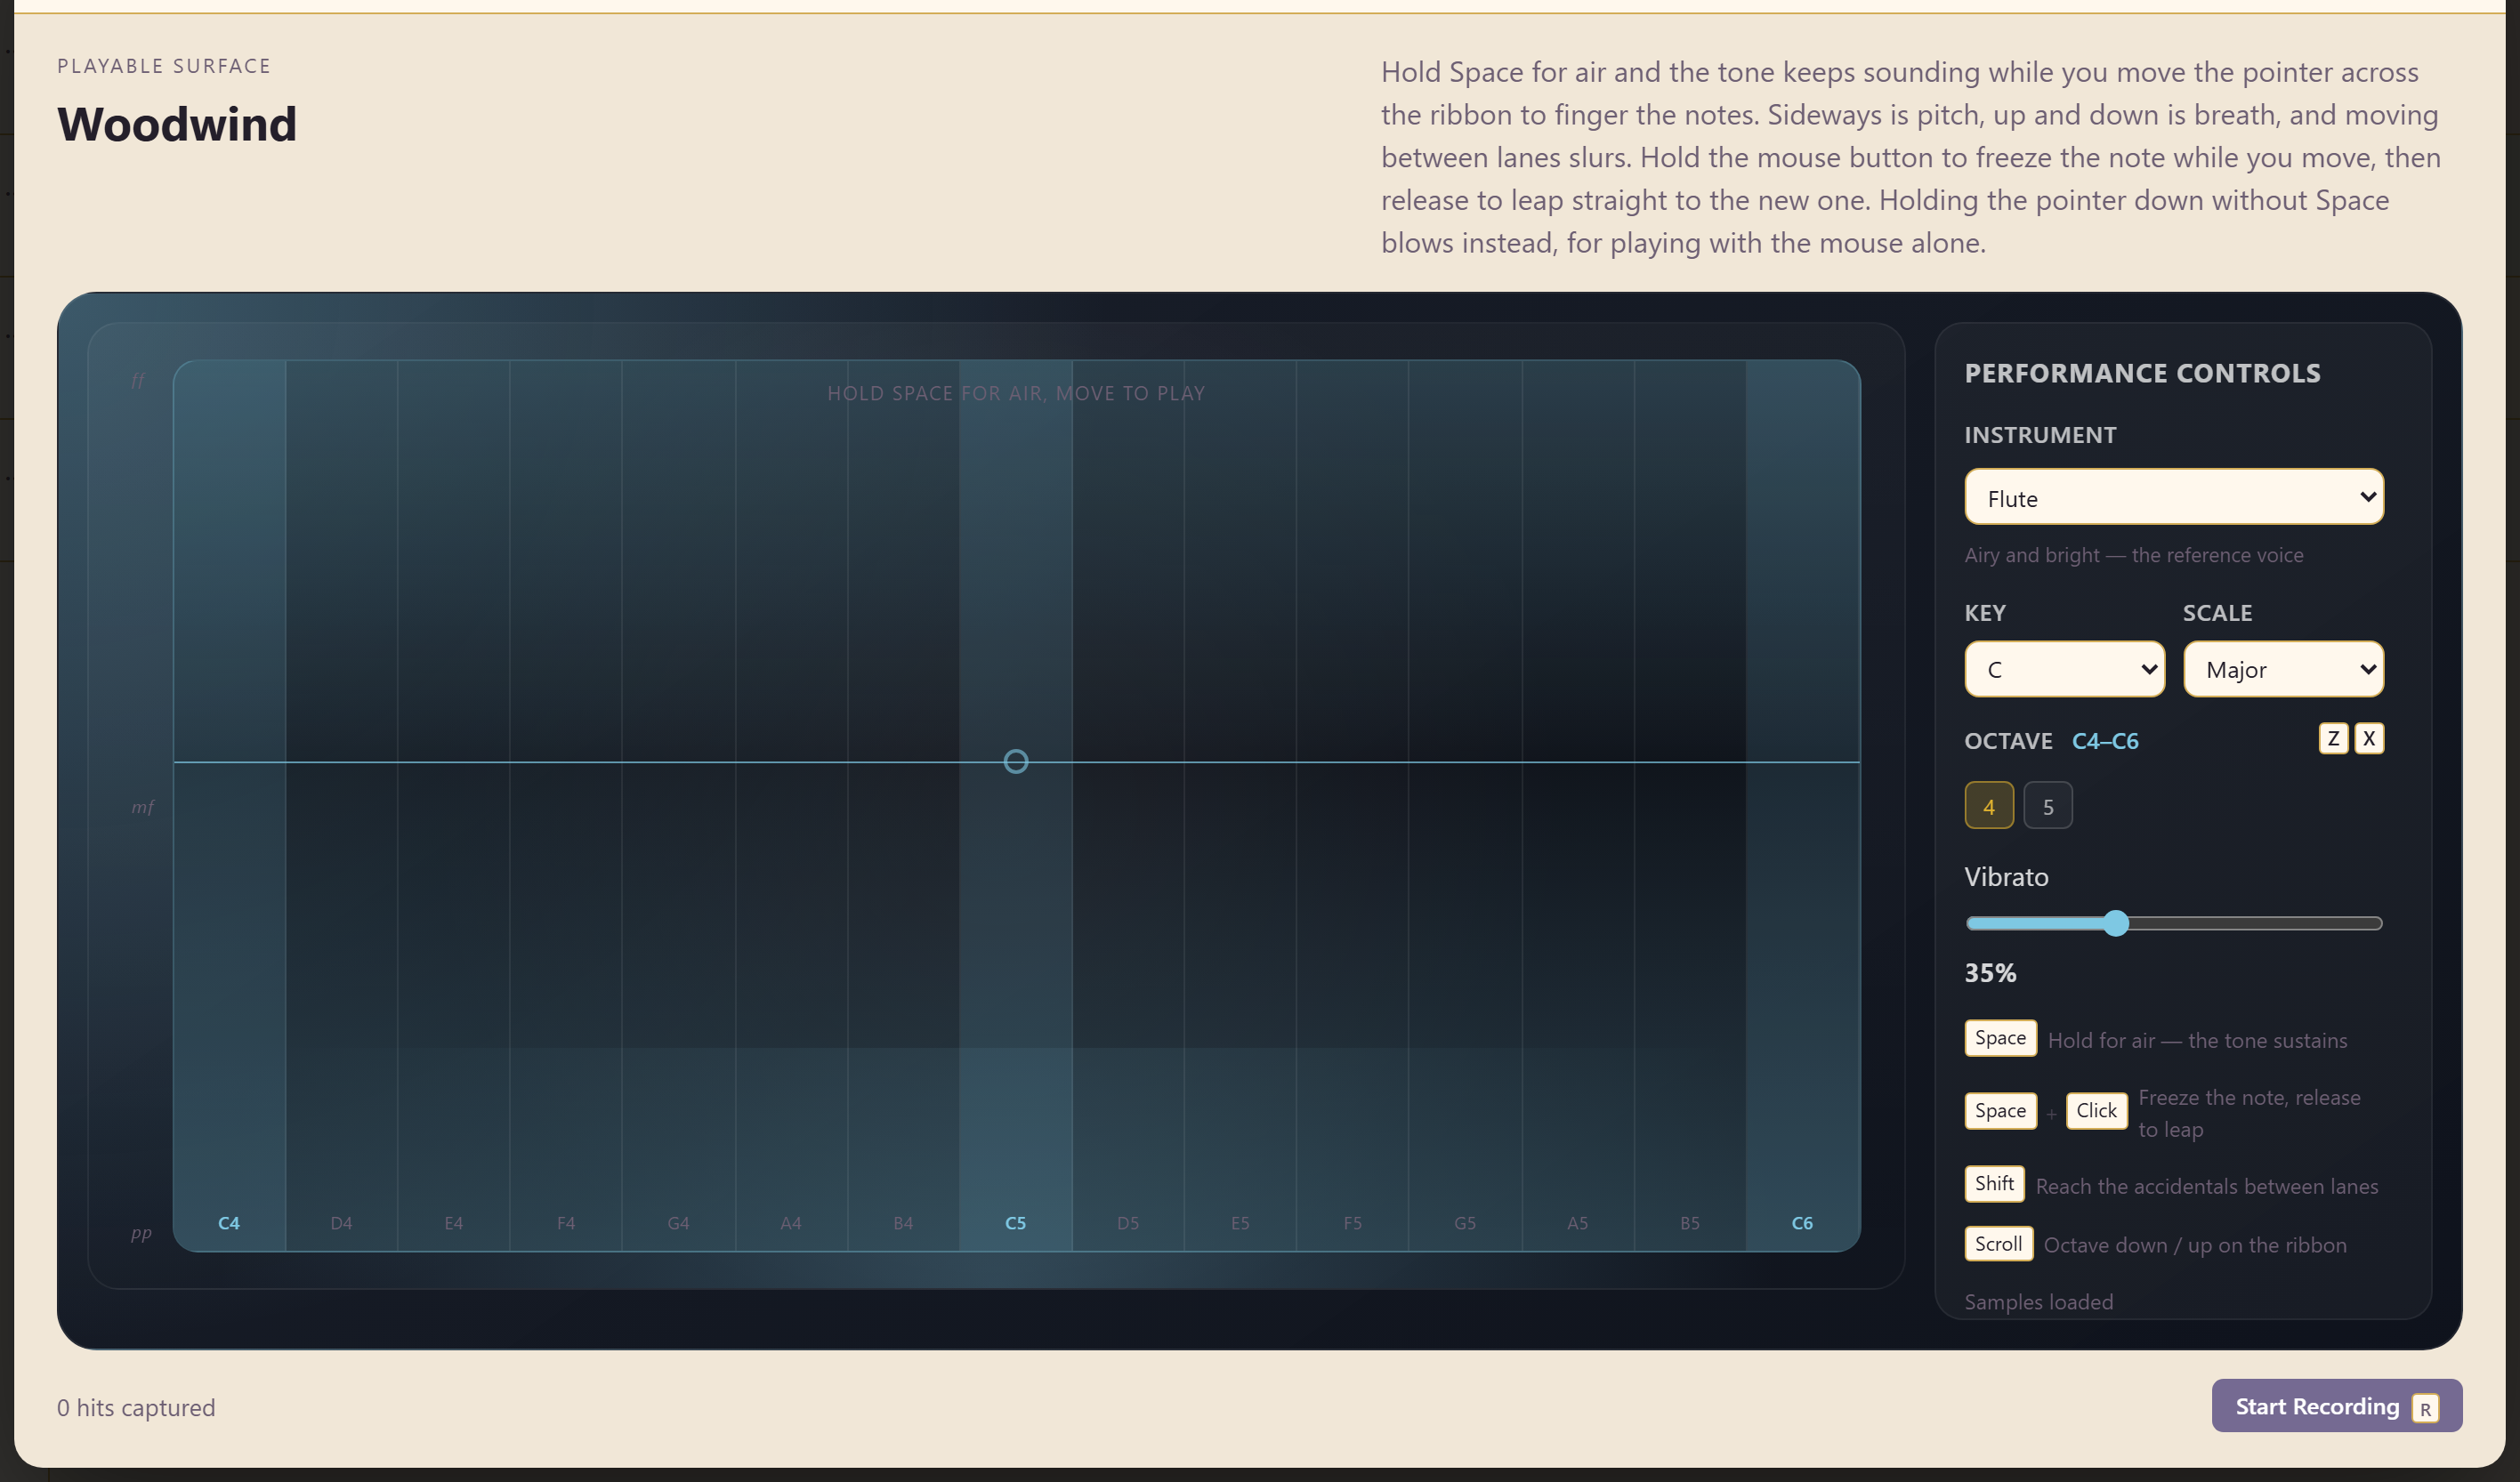Click the '0 hits captured' text
Screen dimensions: 2520x1482
pyautogui.click(x=136, y=1407)
